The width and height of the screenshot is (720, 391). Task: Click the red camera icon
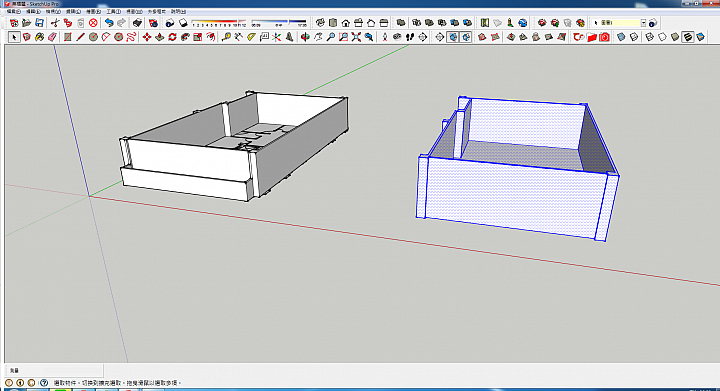pos(604,37)
